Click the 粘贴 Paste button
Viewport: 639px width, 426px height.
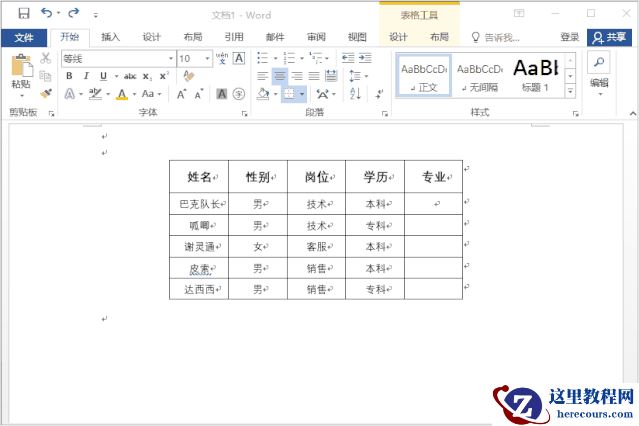[x=21, y=76]
